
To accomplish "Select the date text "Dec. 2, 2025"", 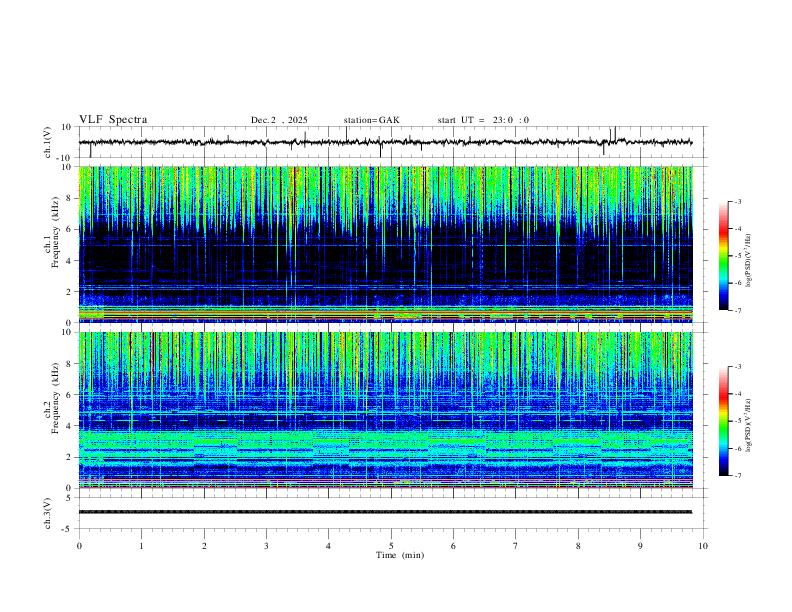I will (279, 120).
